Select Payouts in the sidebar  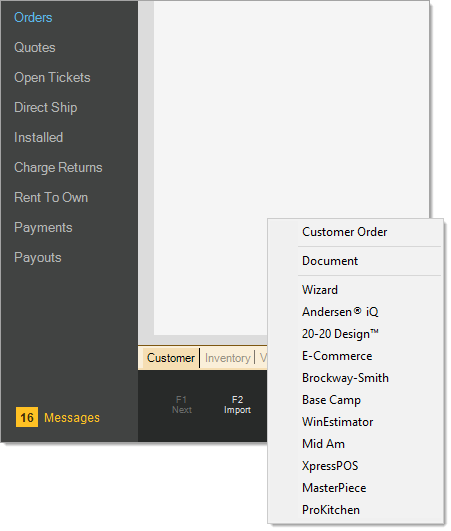[x=38, y=258]
